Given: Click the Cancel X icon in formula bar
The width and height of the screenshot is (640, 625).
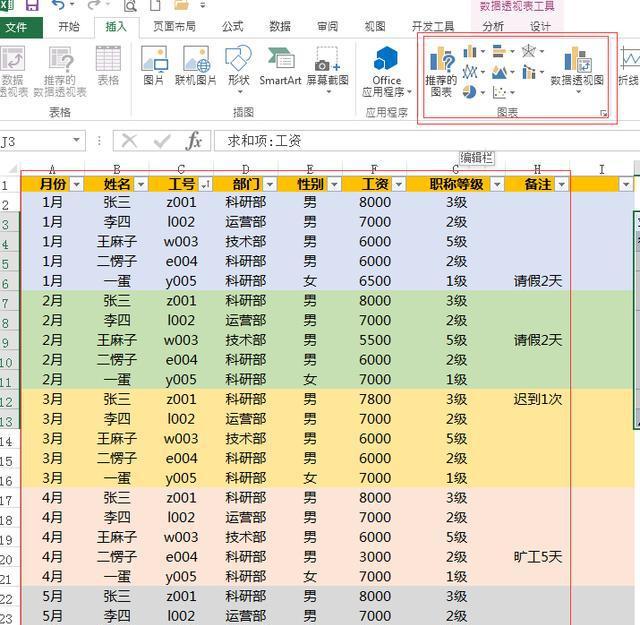Looking at the screenshot, I should (x=129, y=141).
